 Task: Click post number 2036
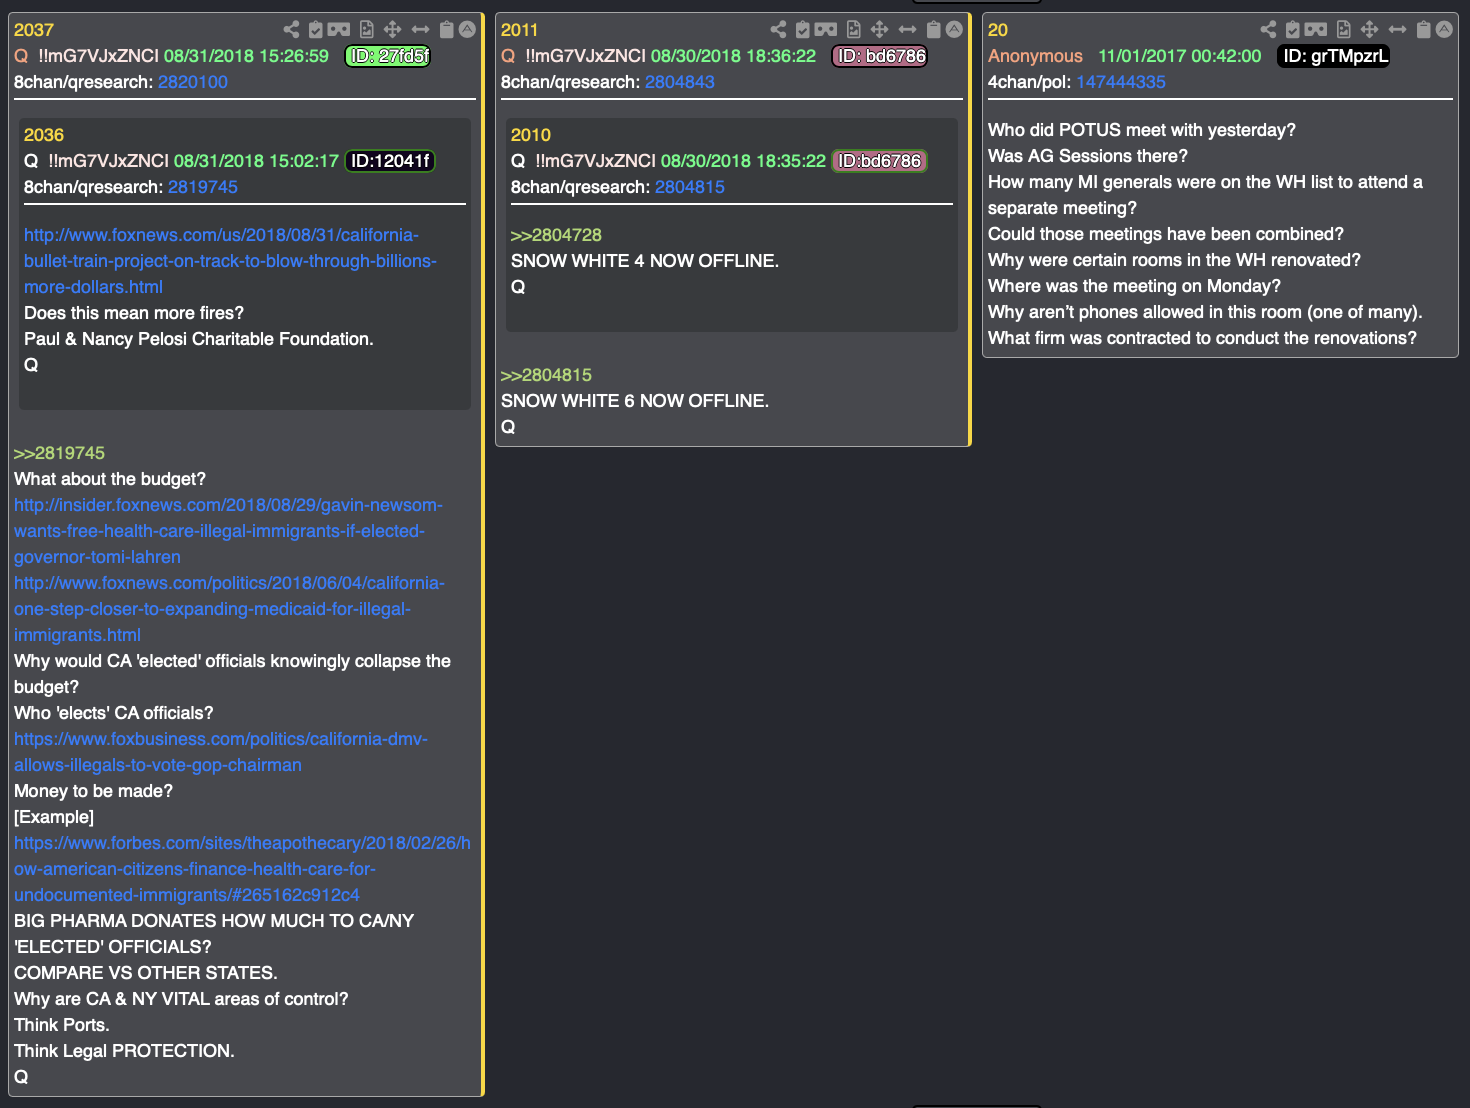44,135
